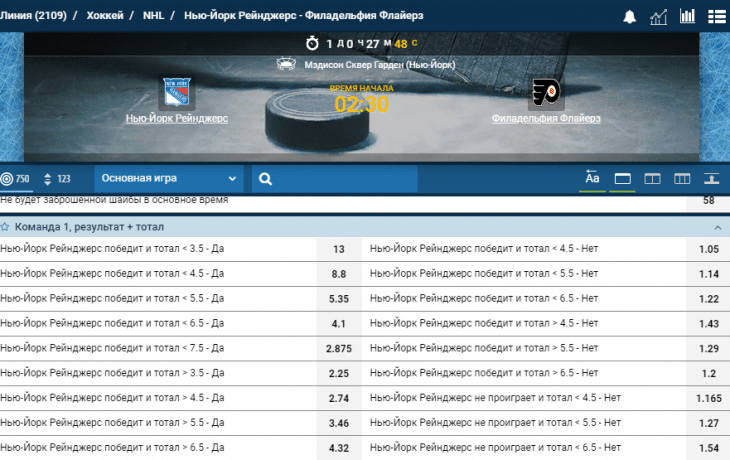Open the 'Нью-Йорк Рейнджерс' team link
The width and height of the screenshot is (730, 460).
pyautogui.click(x=177, y=118)
